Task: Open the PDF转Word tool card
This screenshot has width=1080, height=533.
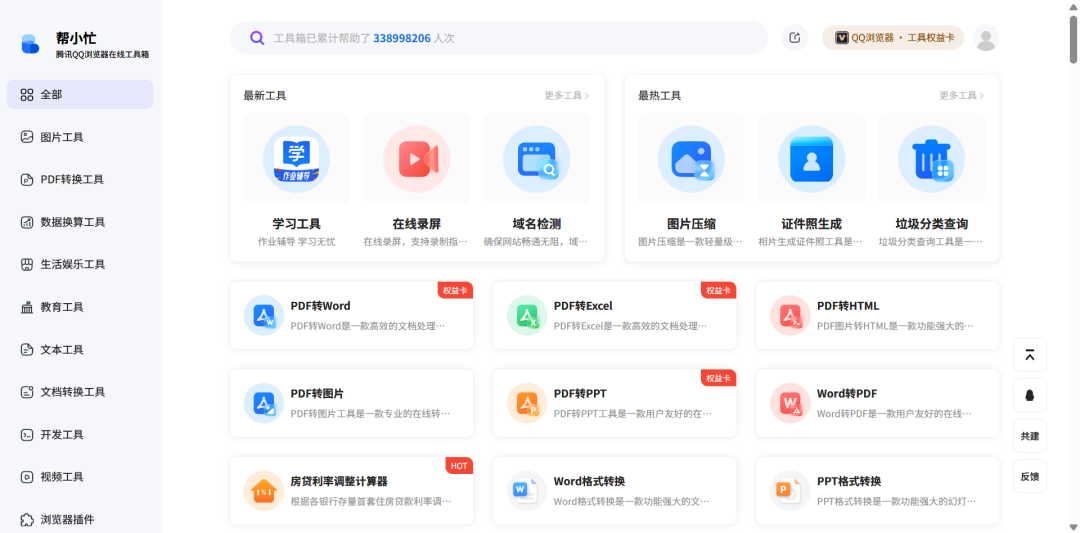Action: point(351,315)
